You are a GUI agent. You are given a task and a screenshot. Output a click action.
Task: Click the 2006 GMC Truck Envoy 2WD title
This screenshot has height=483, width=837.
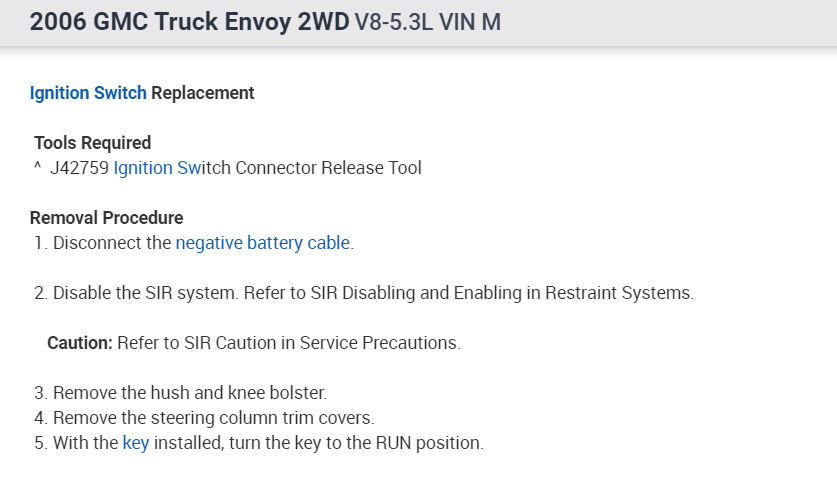189,22
